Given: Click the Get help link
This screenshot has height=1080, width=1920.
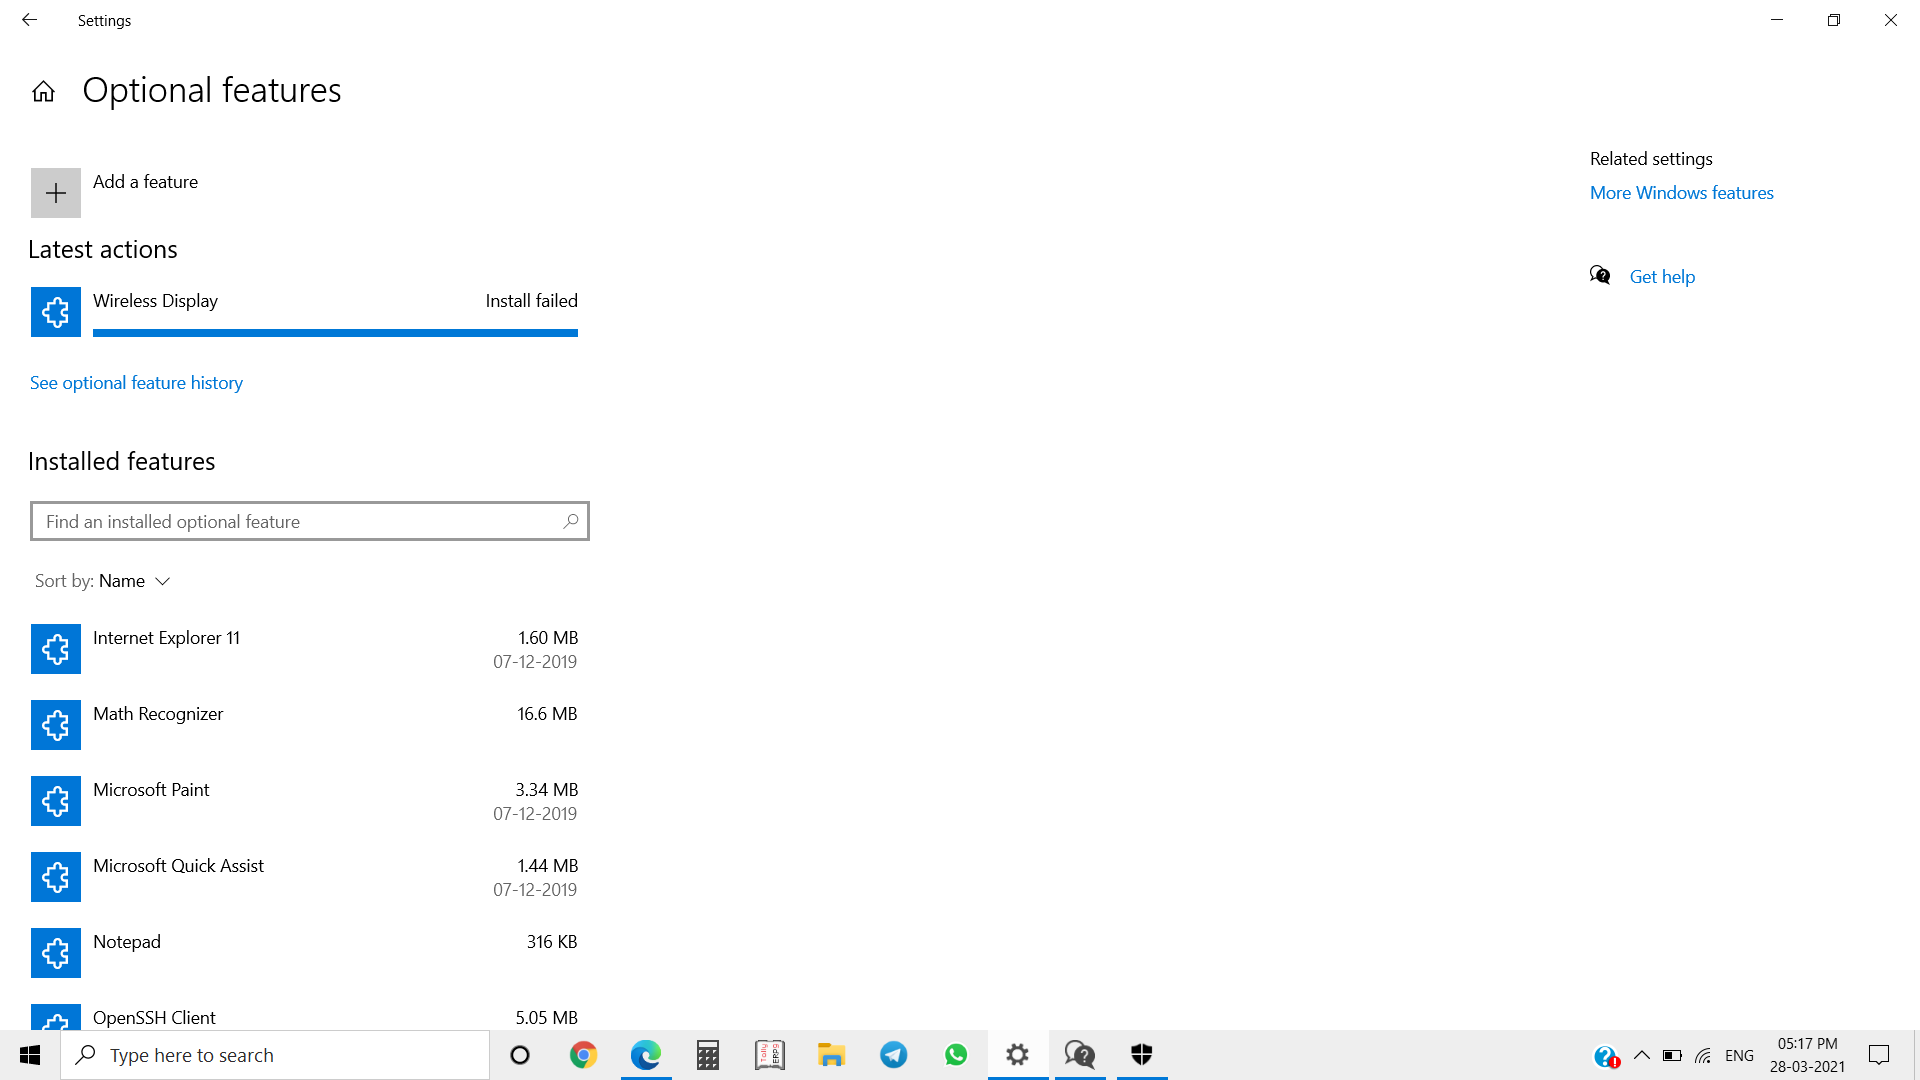Looking at the screenshot, I should click(x=1662, y=277).
